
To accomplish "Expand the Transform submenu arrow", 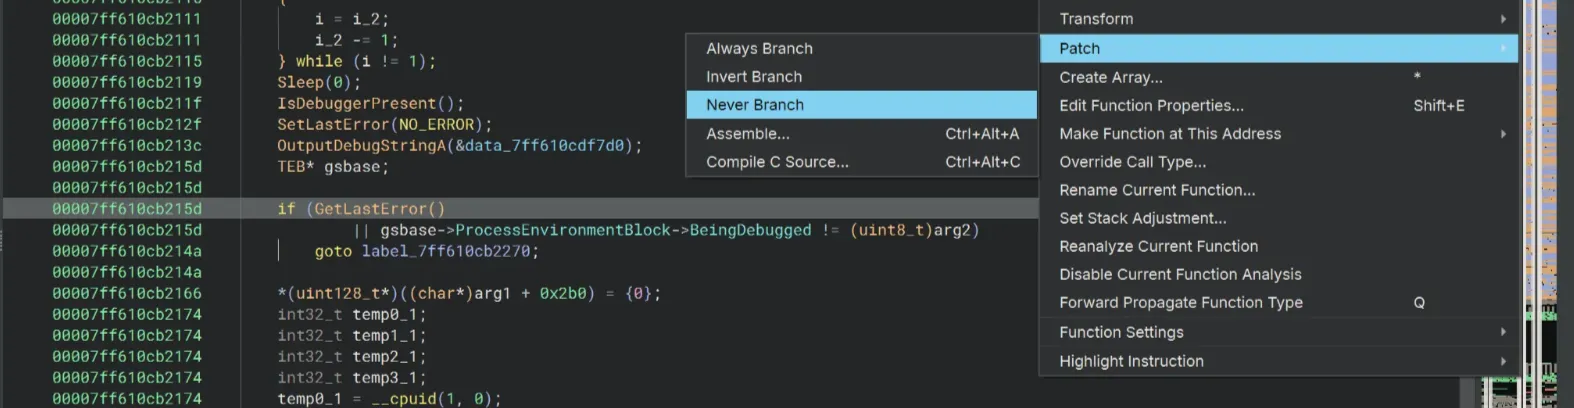I will coord(1503,19).
